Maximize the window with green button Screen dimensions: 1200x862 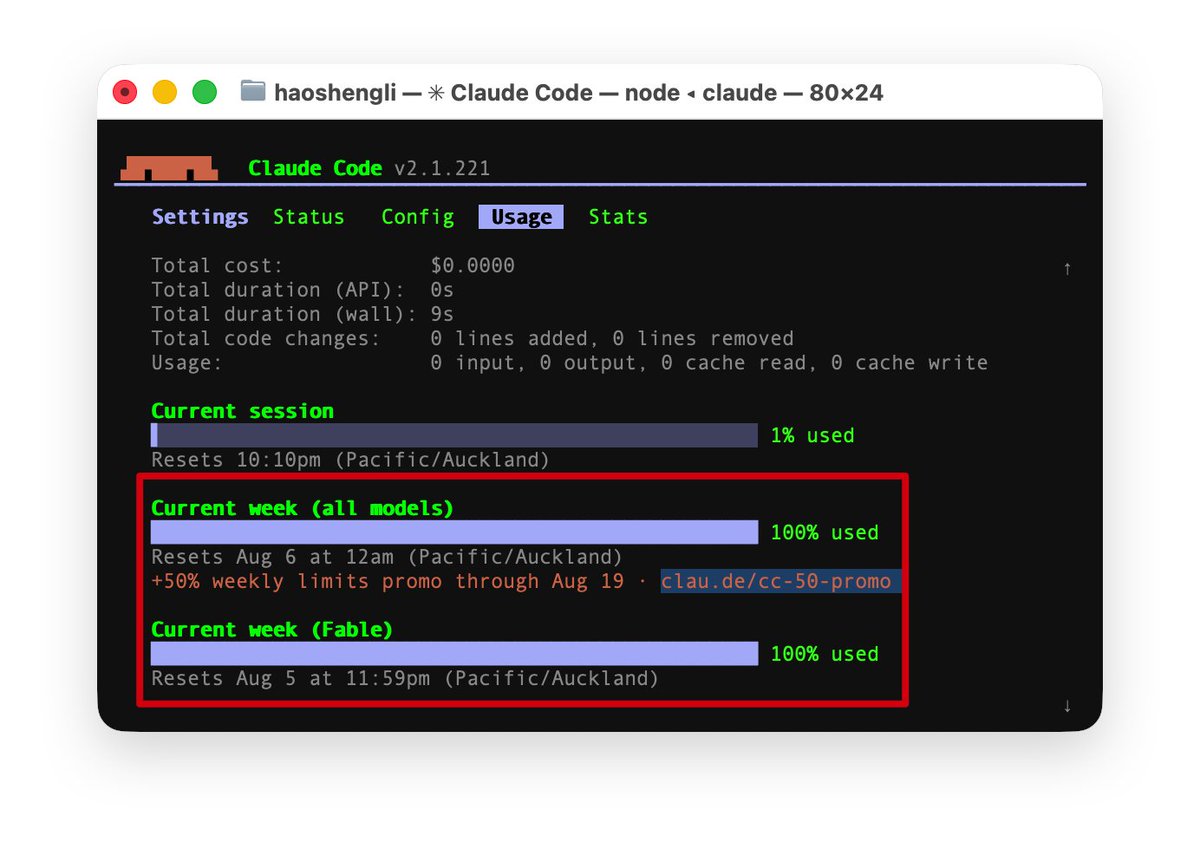[x=205, y=92]
